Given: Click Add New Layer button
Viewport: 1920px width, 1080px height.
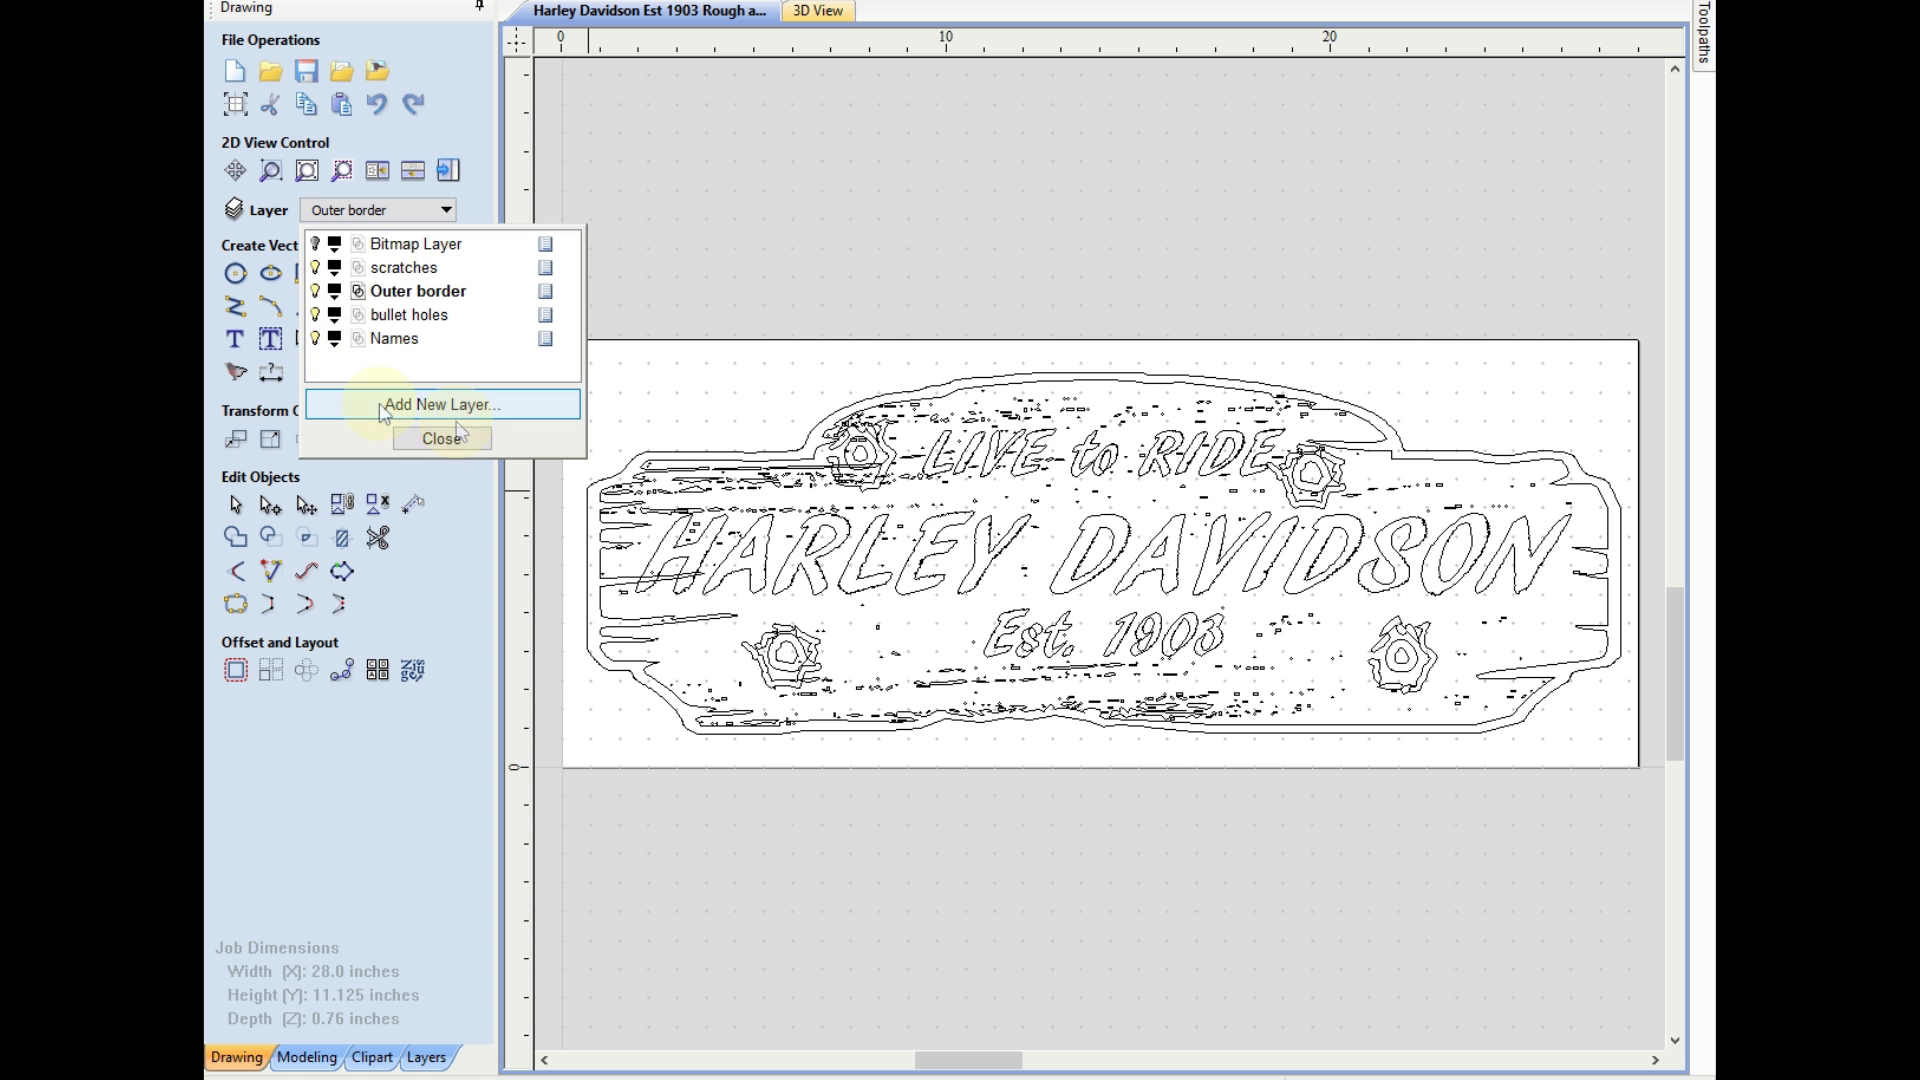Looking at the screenshot, I should [442, 405].
